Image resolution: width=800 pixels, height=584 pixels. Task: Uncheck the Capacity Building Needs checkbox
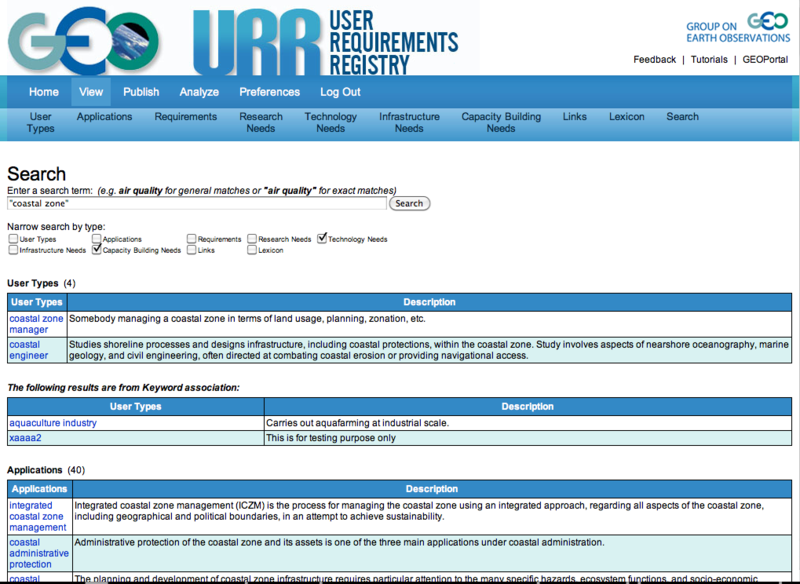[x=97, y=250]
